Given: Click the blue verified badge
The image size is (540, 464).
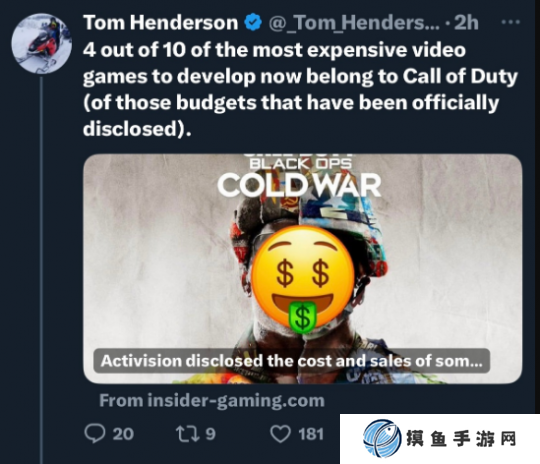Looking at the screenshot, I should click(253, 22).
